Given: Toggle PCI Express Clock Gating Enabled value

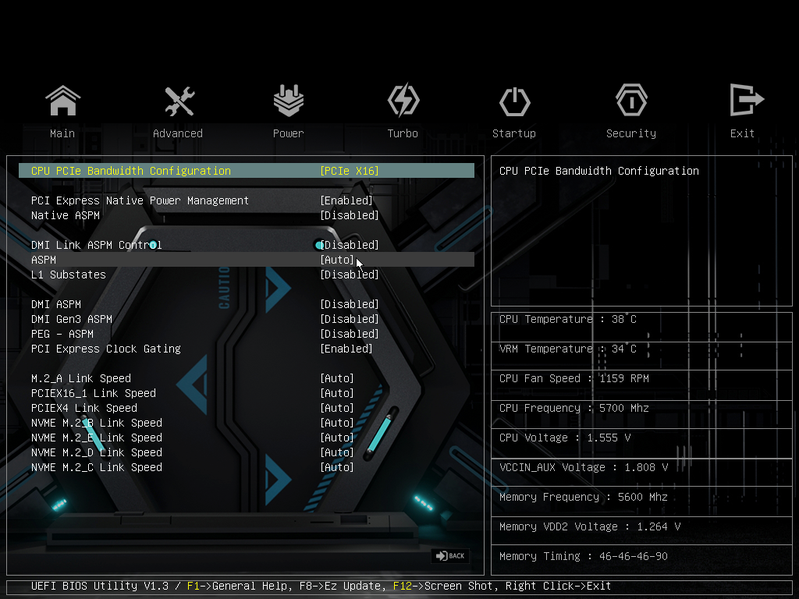Looking at the screenshot, I should (x=347, y=349).
